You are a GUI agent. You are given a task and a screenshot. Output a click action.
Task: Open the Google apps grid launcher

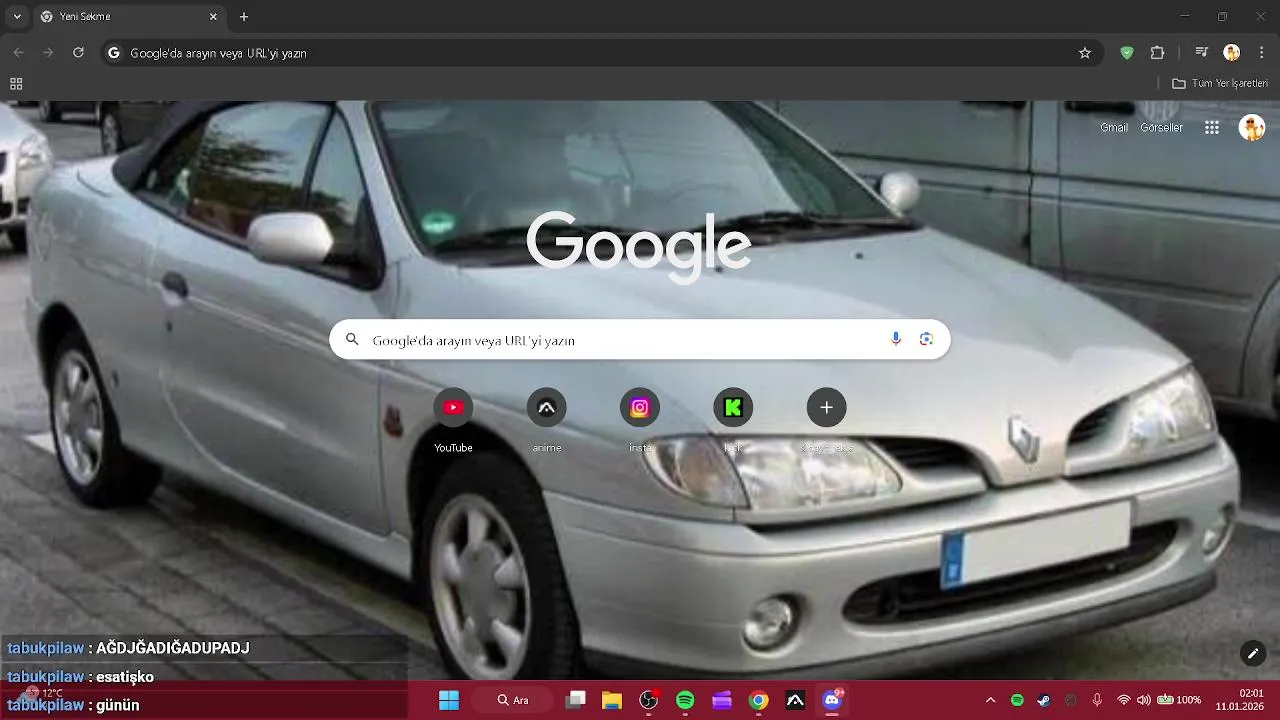(1212, 128)
